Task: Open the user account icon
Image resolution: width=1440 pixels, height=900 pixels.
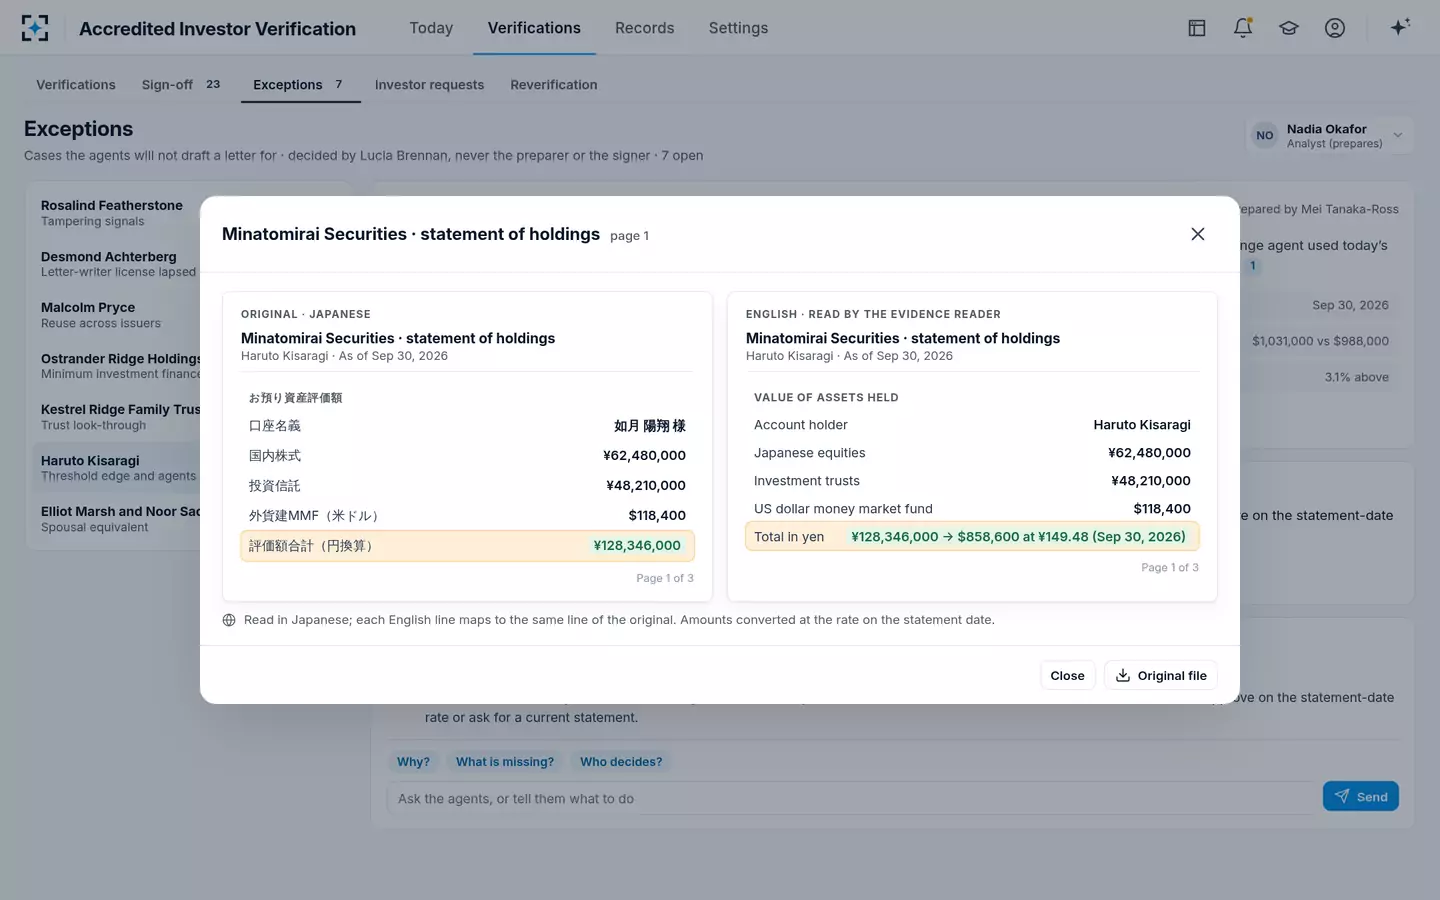Action: [1335, 28]
